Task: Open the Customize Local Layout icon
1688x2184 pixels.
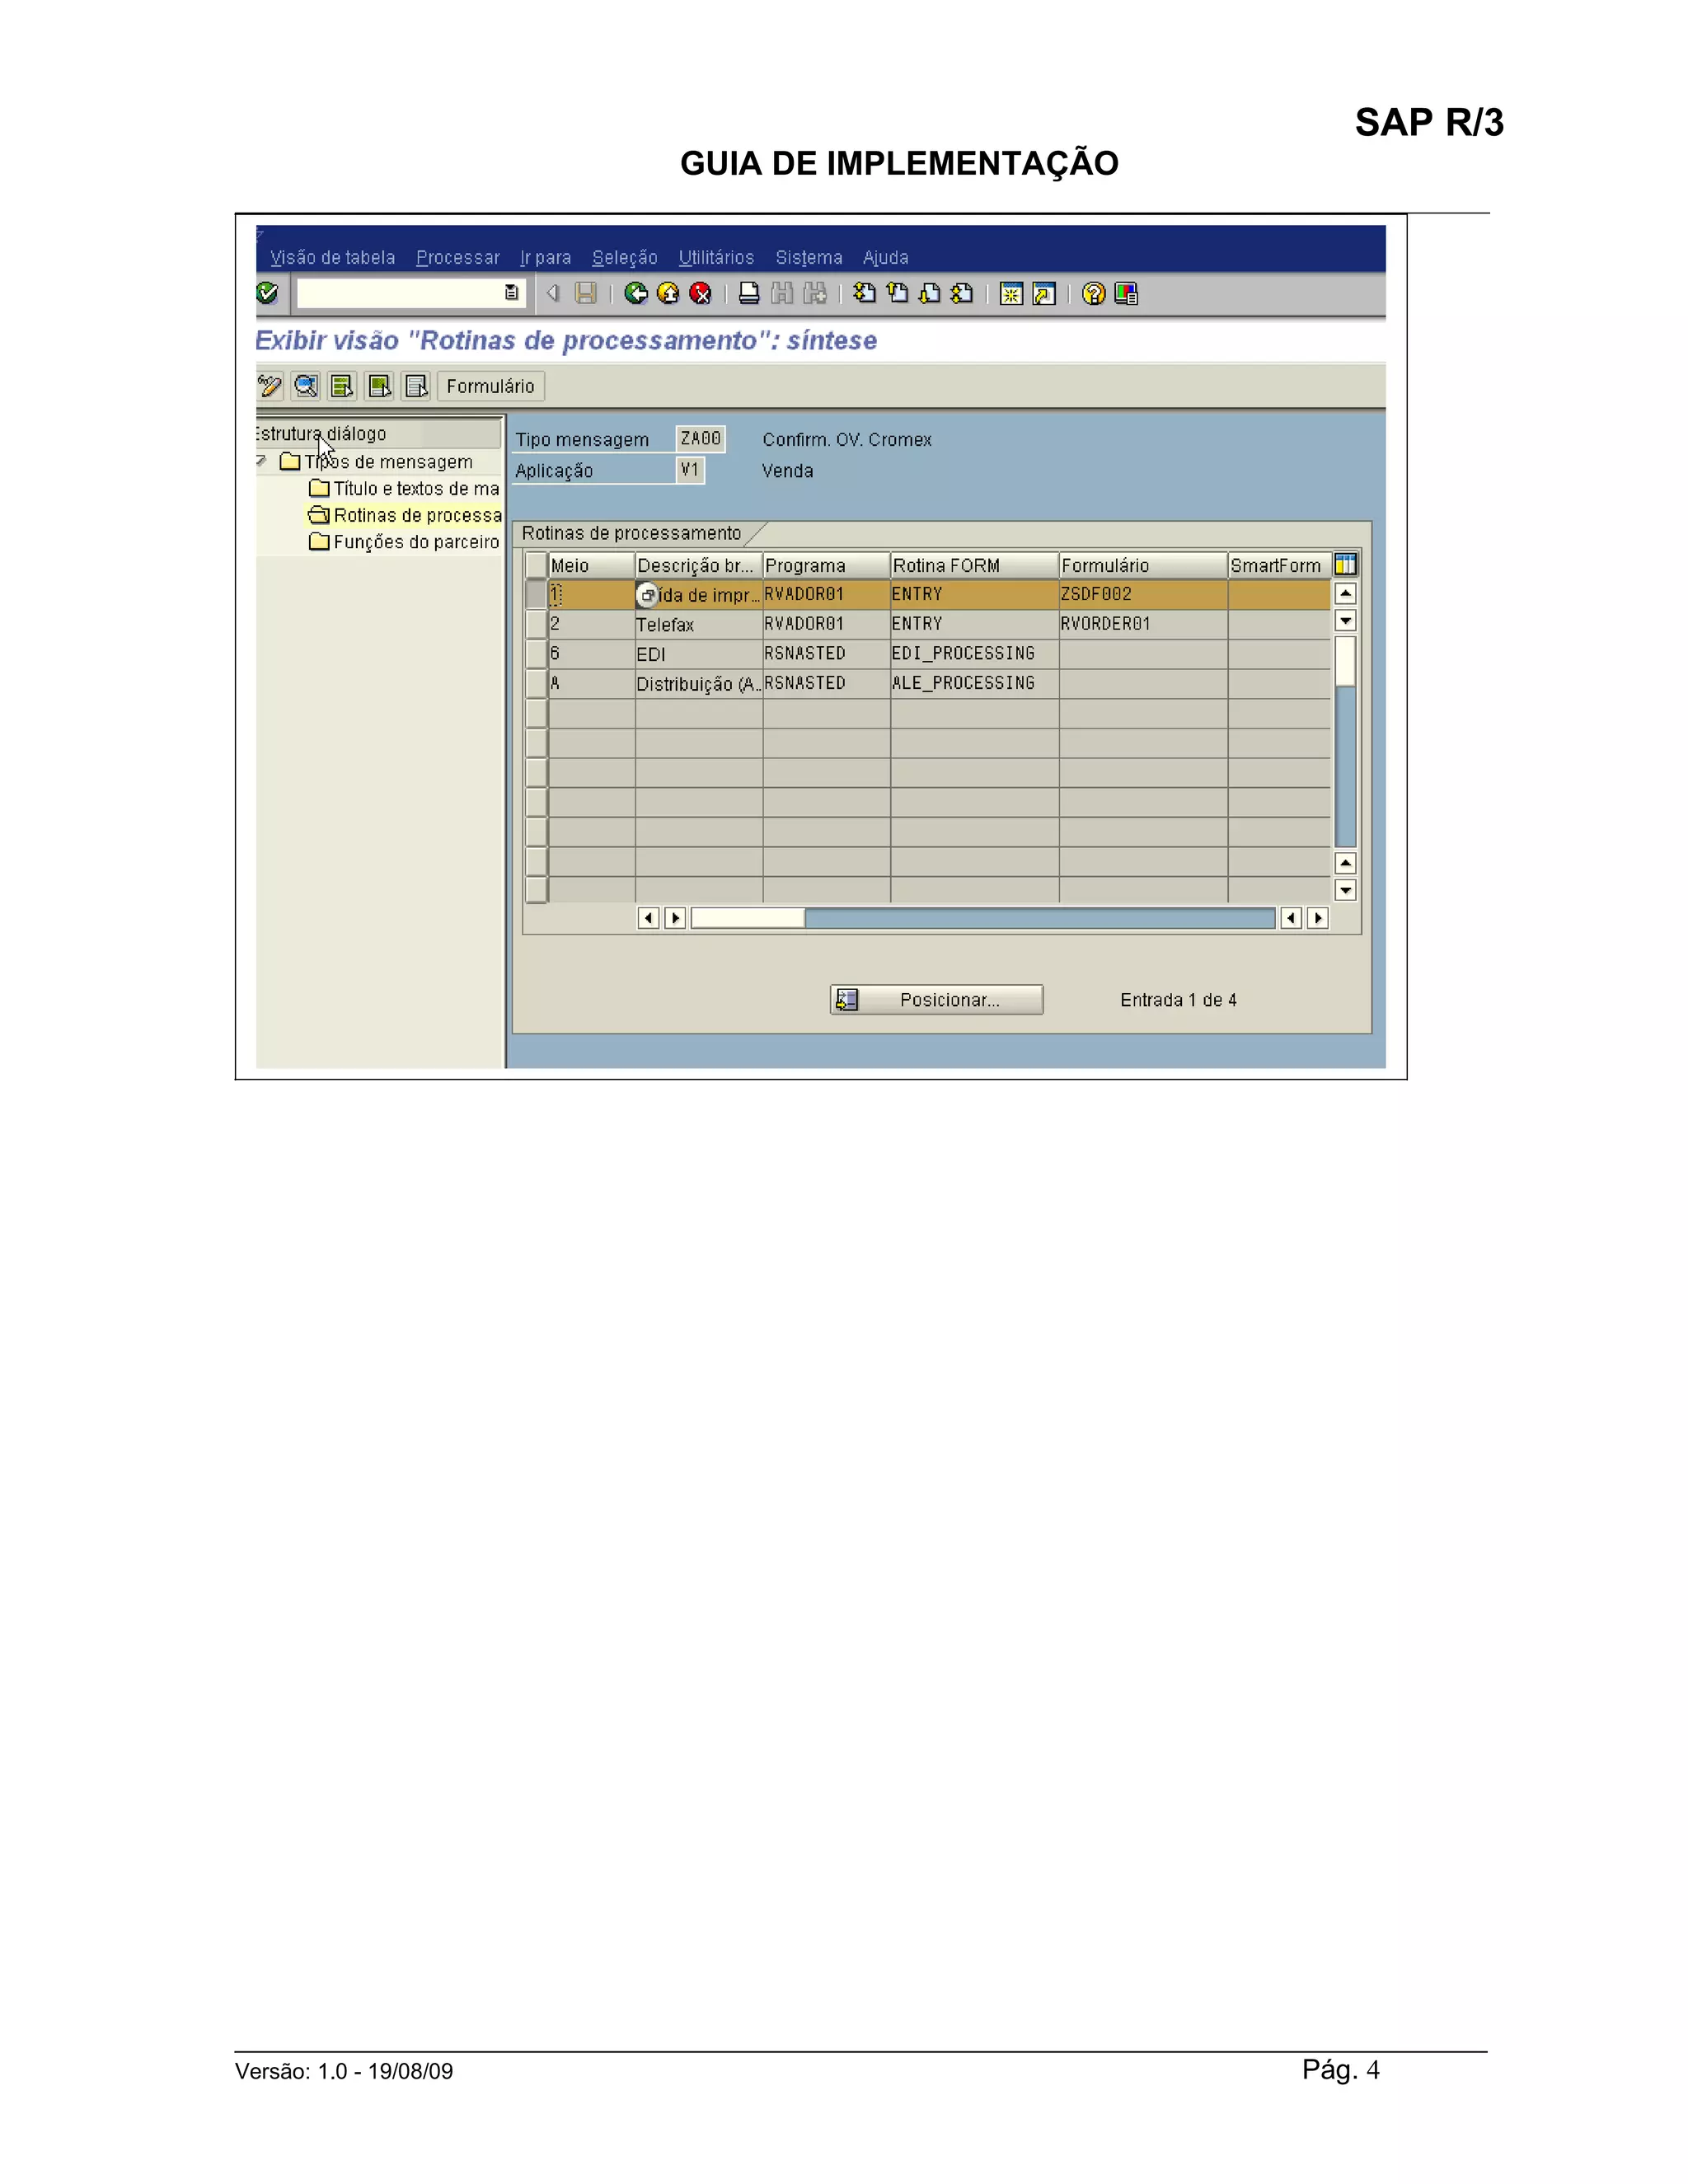Action: click(1126, 293)
